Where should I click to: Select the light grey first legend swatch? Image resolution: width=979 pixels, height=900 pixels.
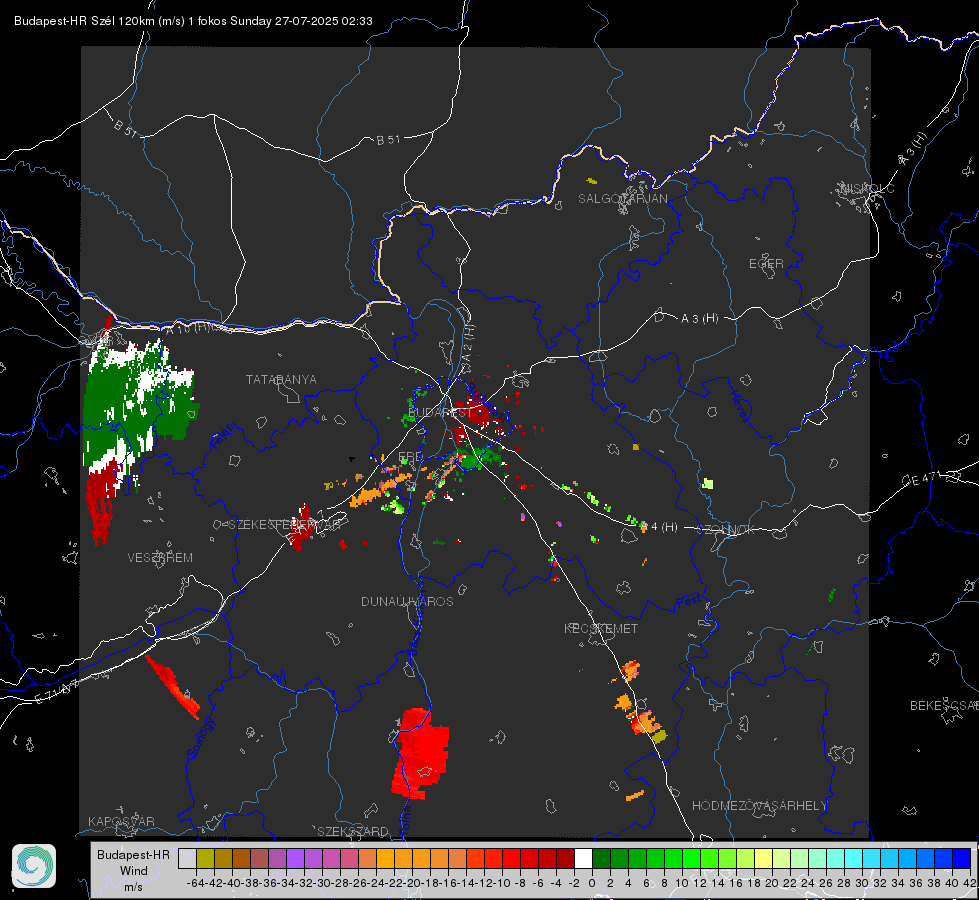pyautogui.click(x=187, y=858)
